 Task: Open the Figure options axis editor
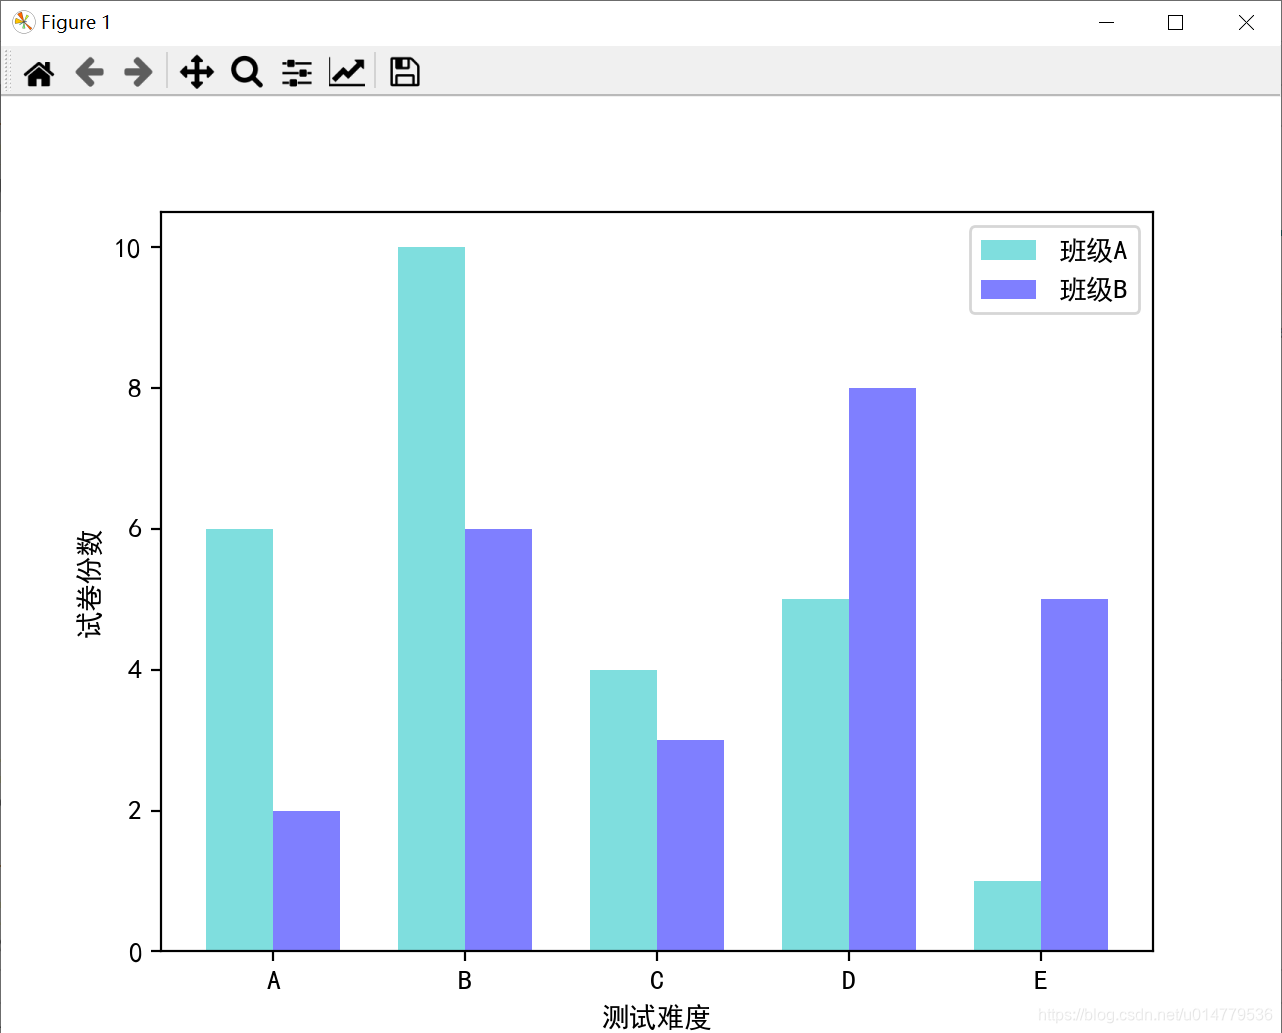tap(346, 71)
